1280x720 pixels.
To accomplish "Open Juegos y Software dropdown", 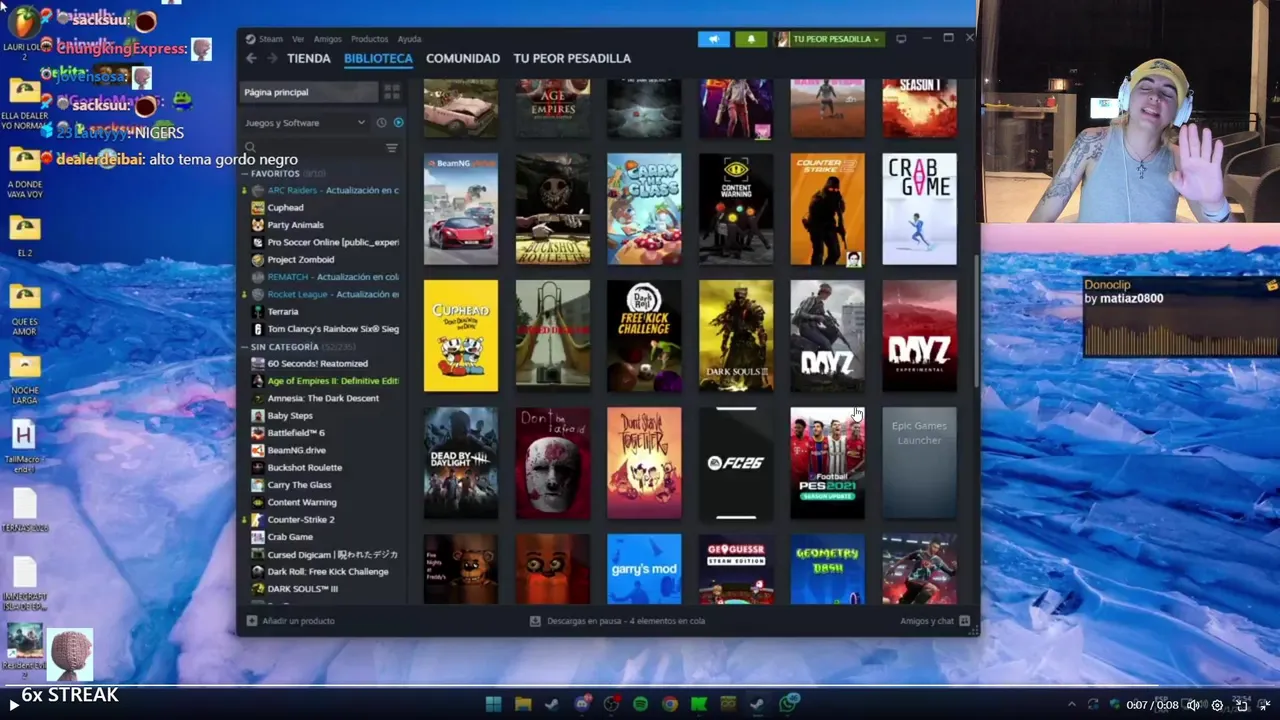I will click(x=305, y=122).
